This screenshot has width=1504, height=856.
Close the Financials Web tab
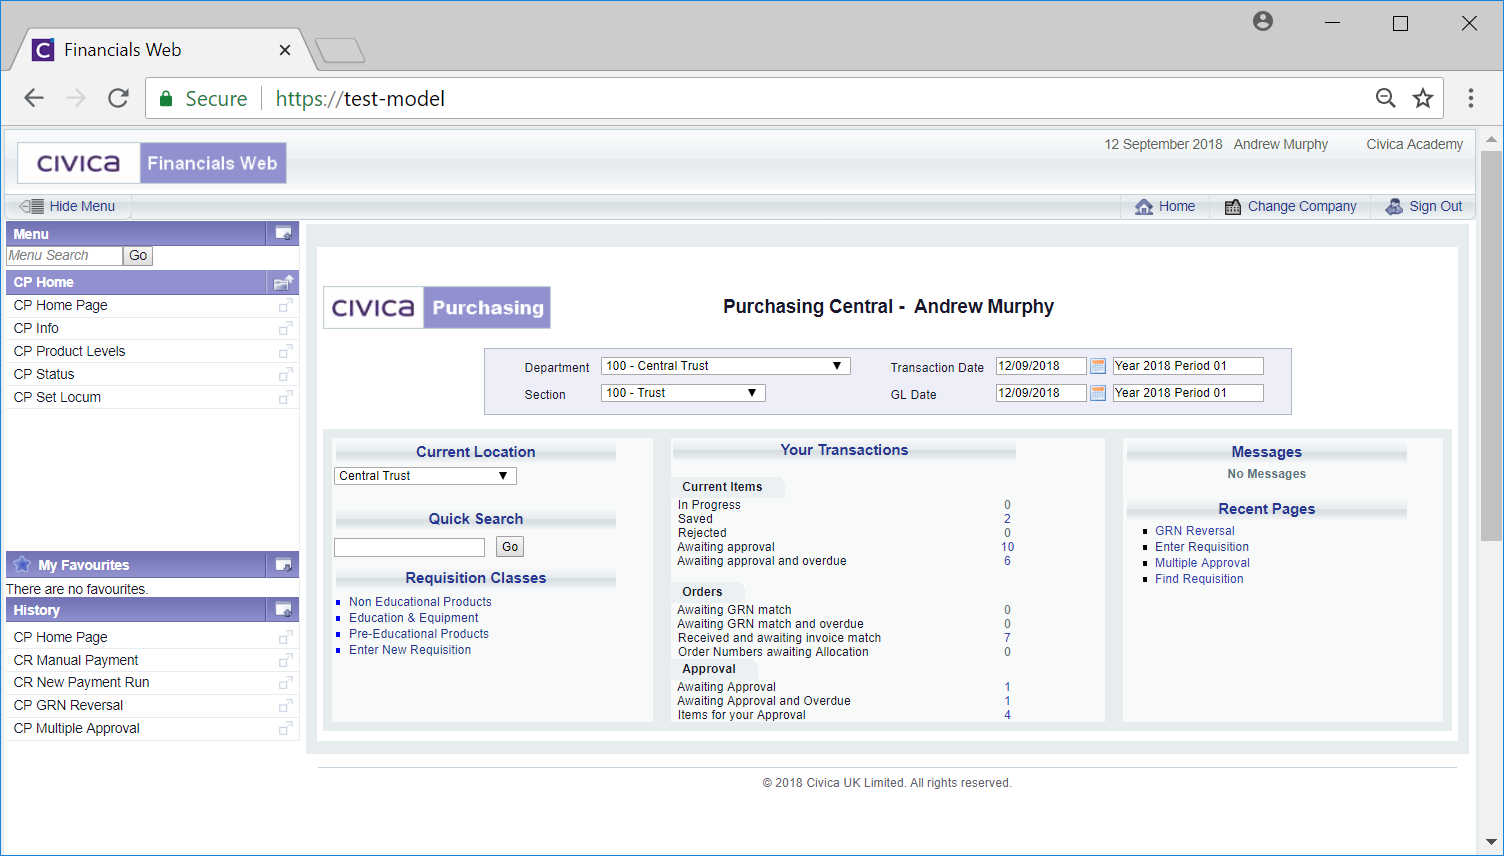tap(285, 50)
